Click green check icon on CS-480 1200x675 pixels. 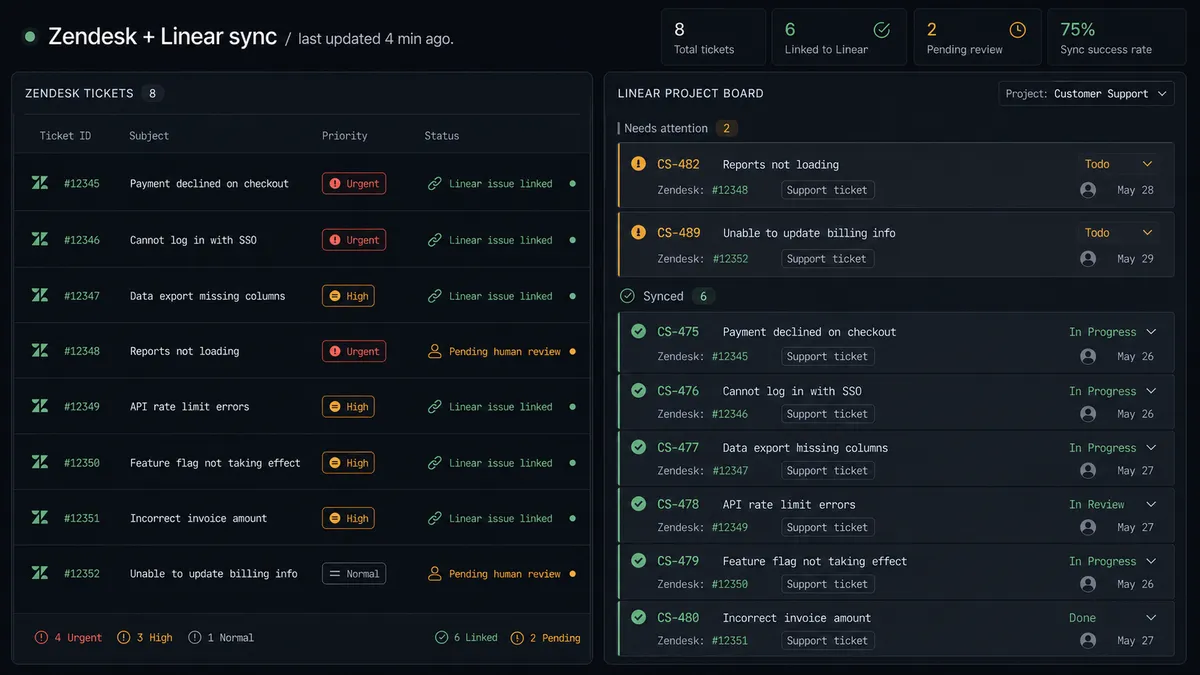(x=638, y=617)
